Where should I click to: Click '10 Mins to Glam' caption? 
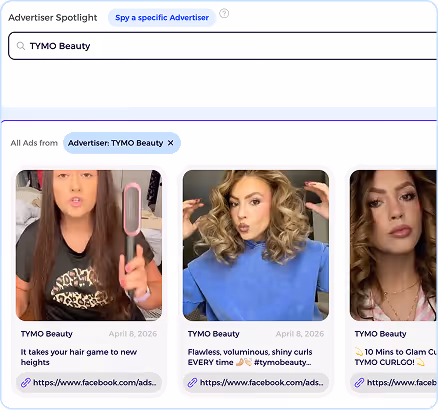click(396, 357)
